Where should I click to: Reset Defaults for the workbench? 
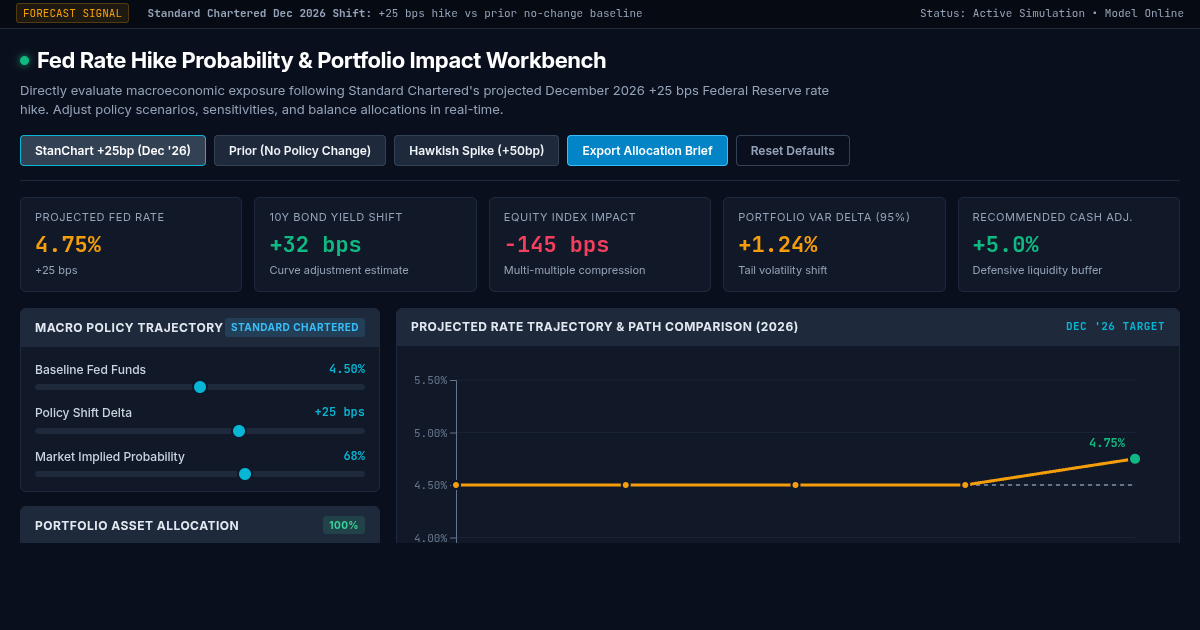tap(793, 151)
